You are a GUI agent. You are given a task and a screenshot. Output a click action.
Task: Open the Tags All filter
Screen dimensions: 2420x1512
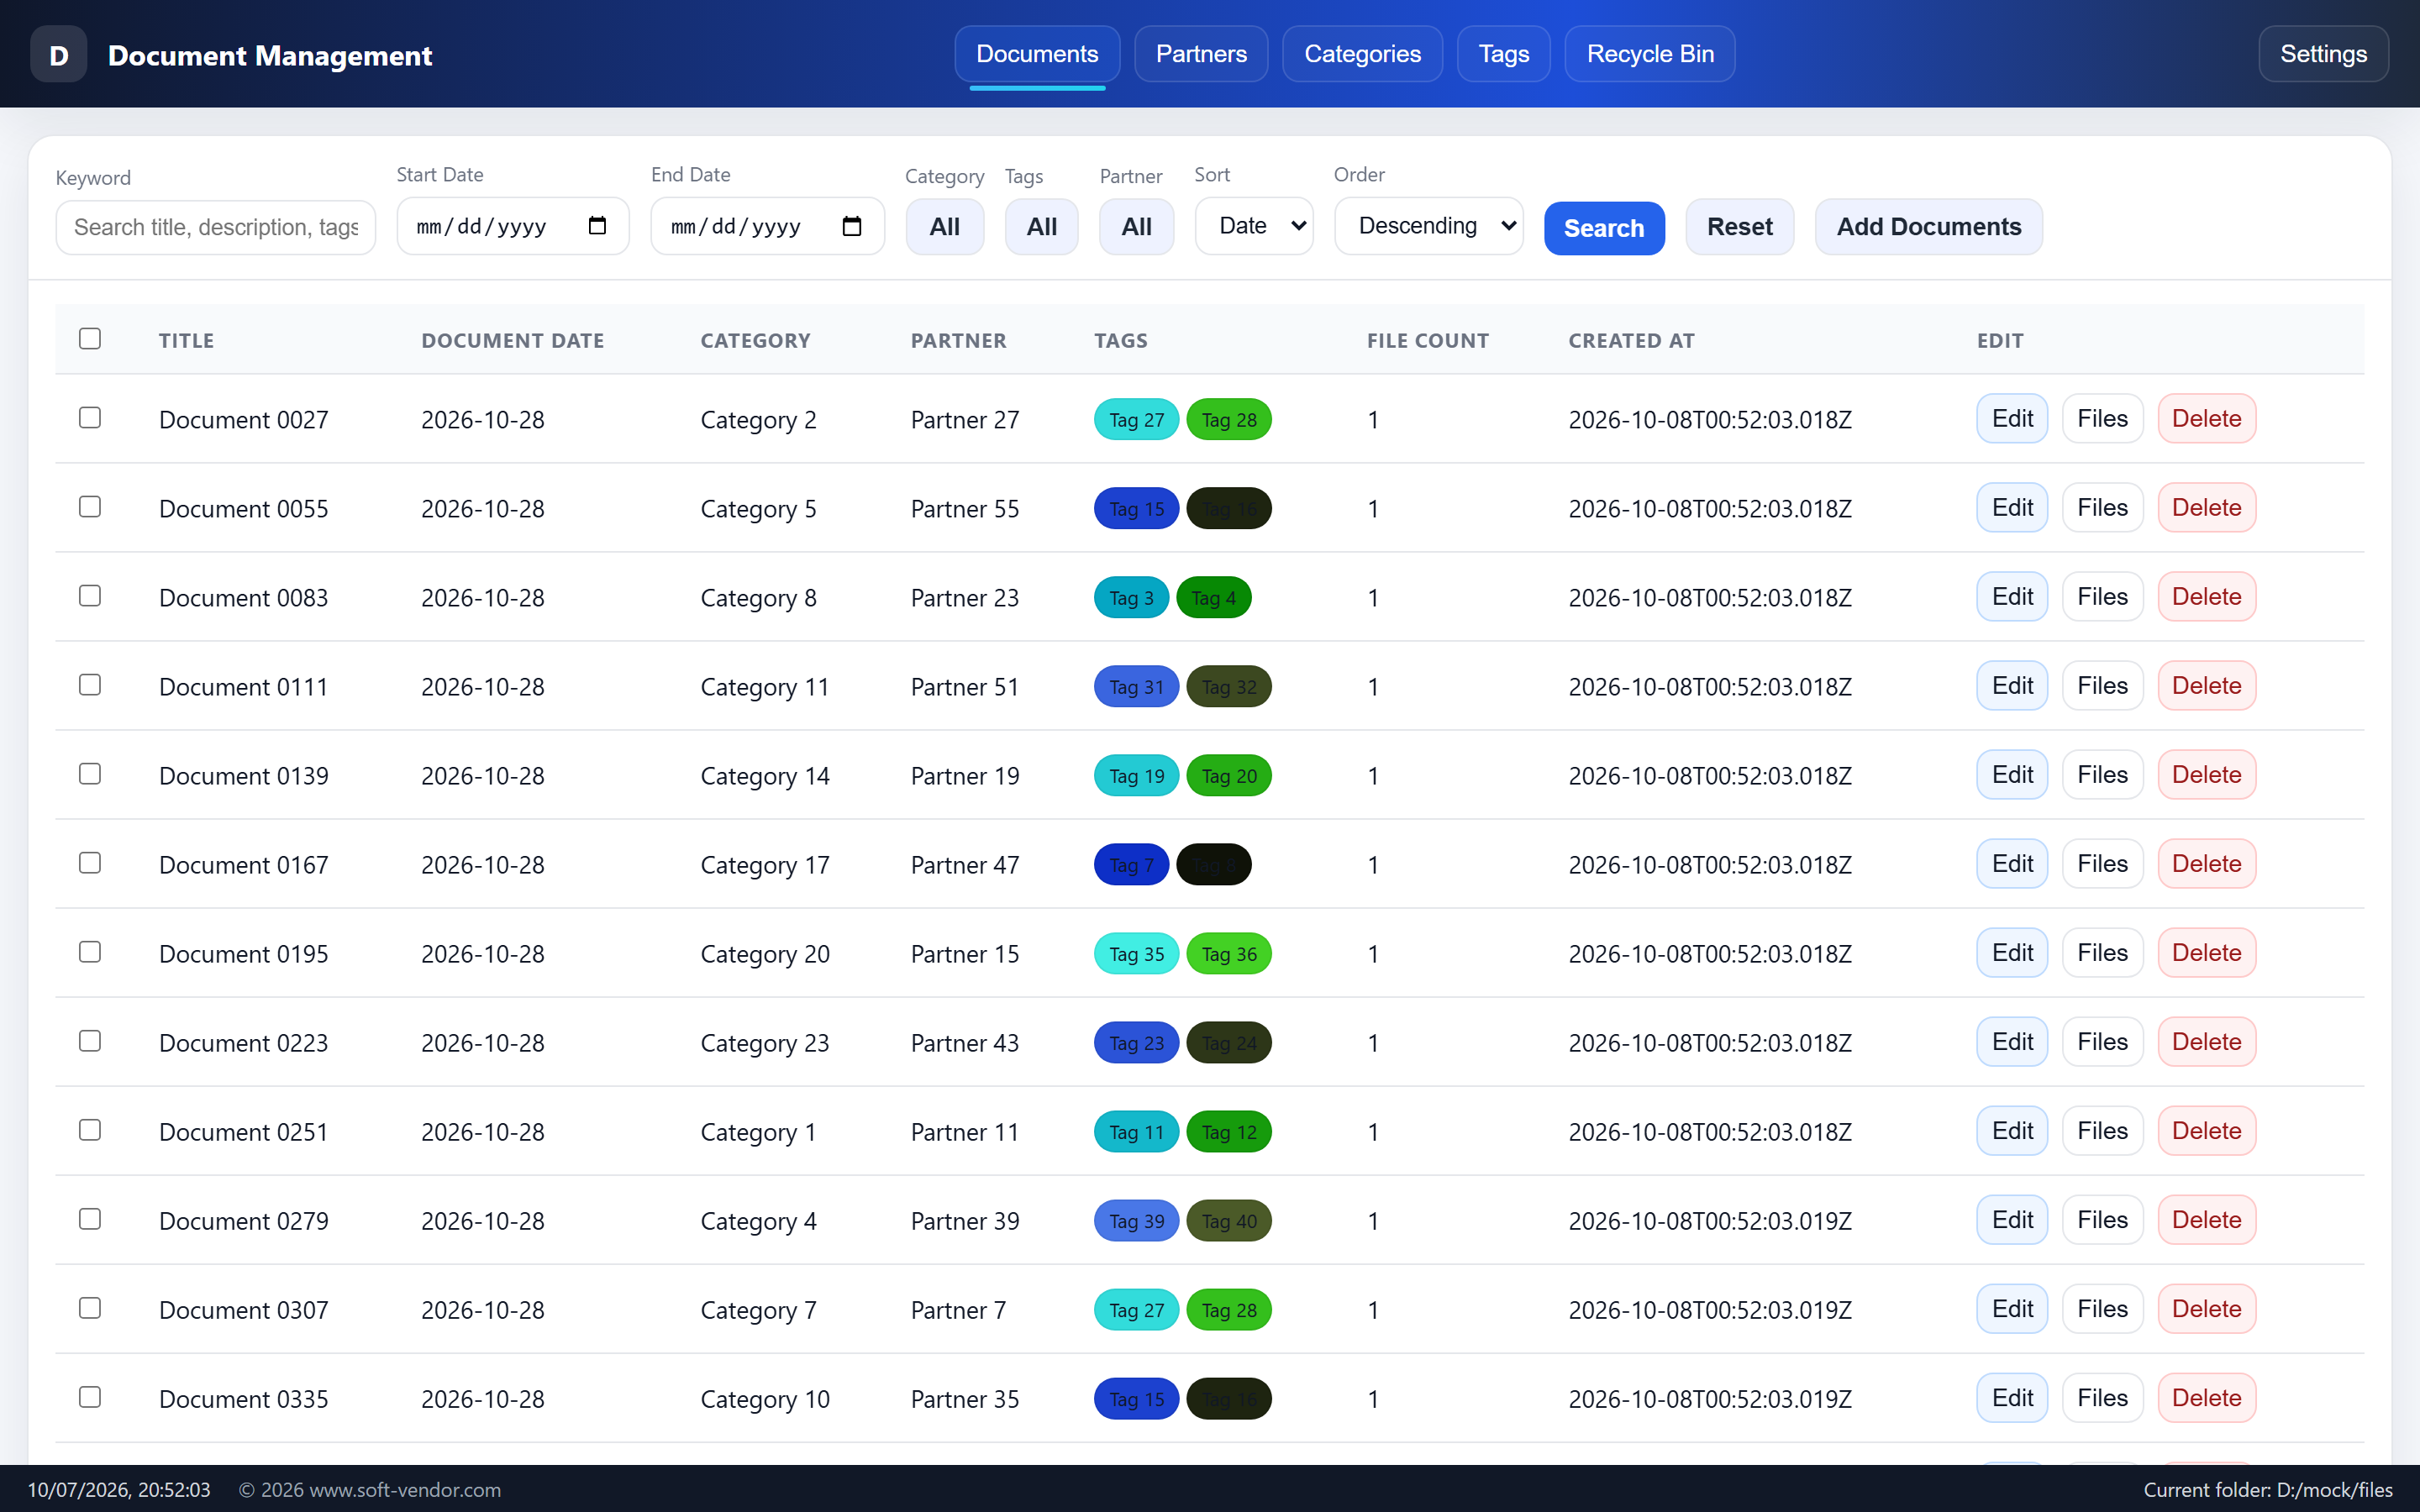[x=1041, y=227]
